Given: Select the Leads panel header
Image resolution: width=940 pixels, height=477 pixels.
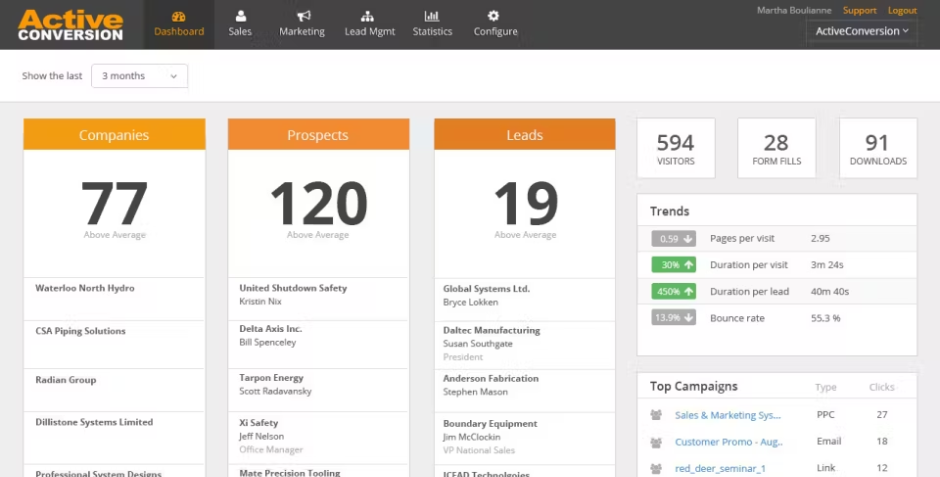Looking at the screenshot, I should point(524,135).
